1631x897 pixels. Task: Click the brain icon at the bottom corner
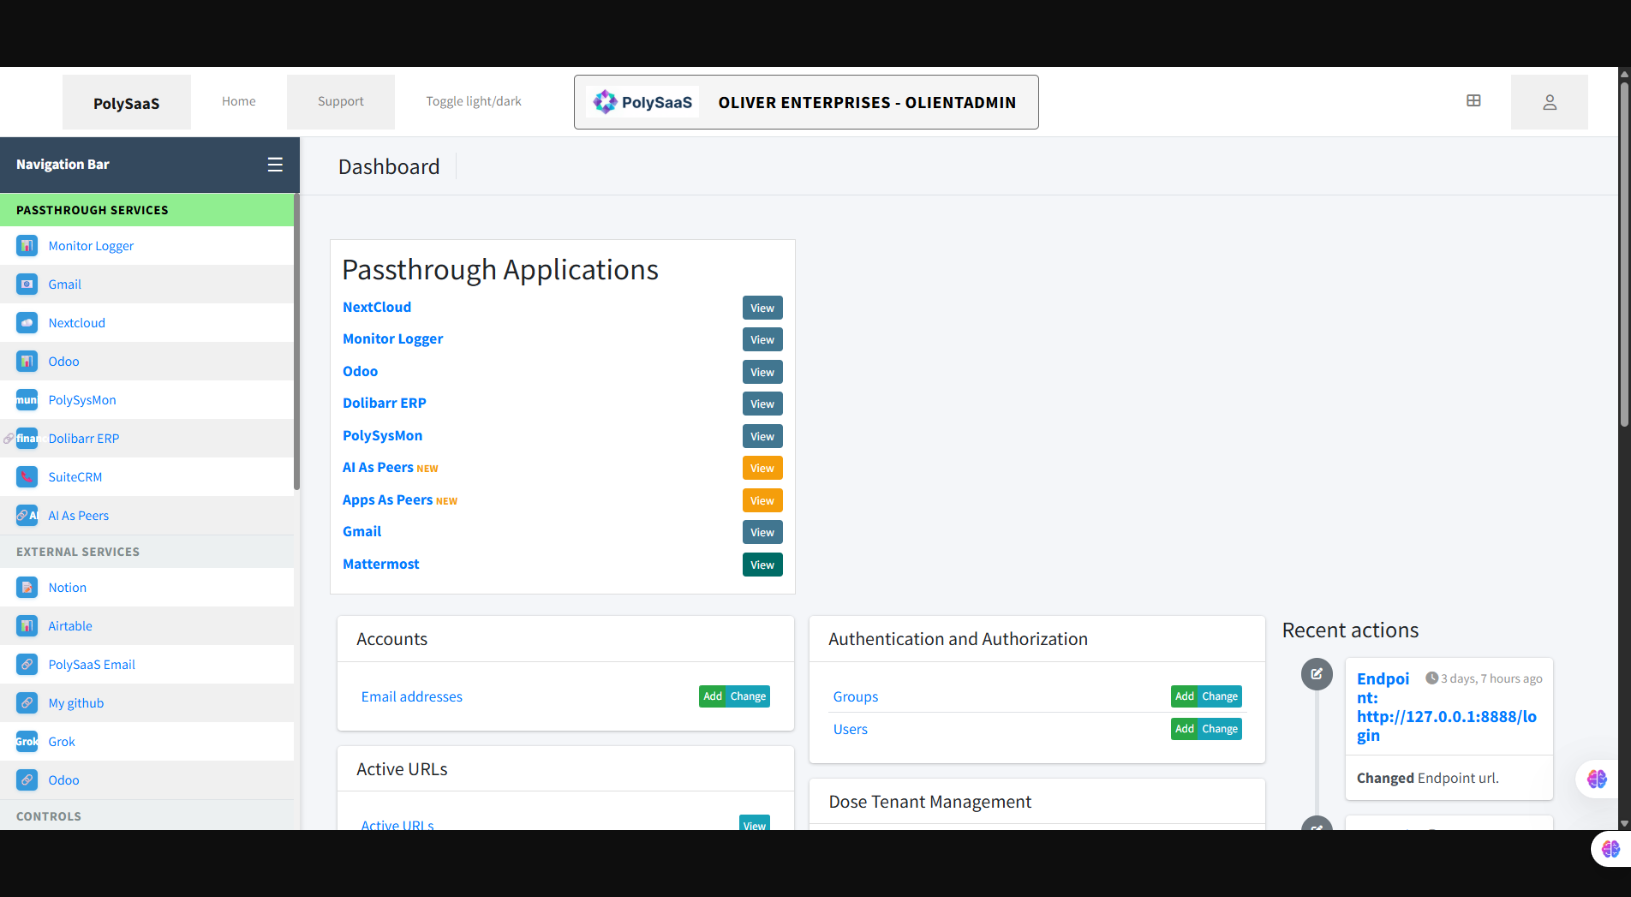tap(1610, 849)
